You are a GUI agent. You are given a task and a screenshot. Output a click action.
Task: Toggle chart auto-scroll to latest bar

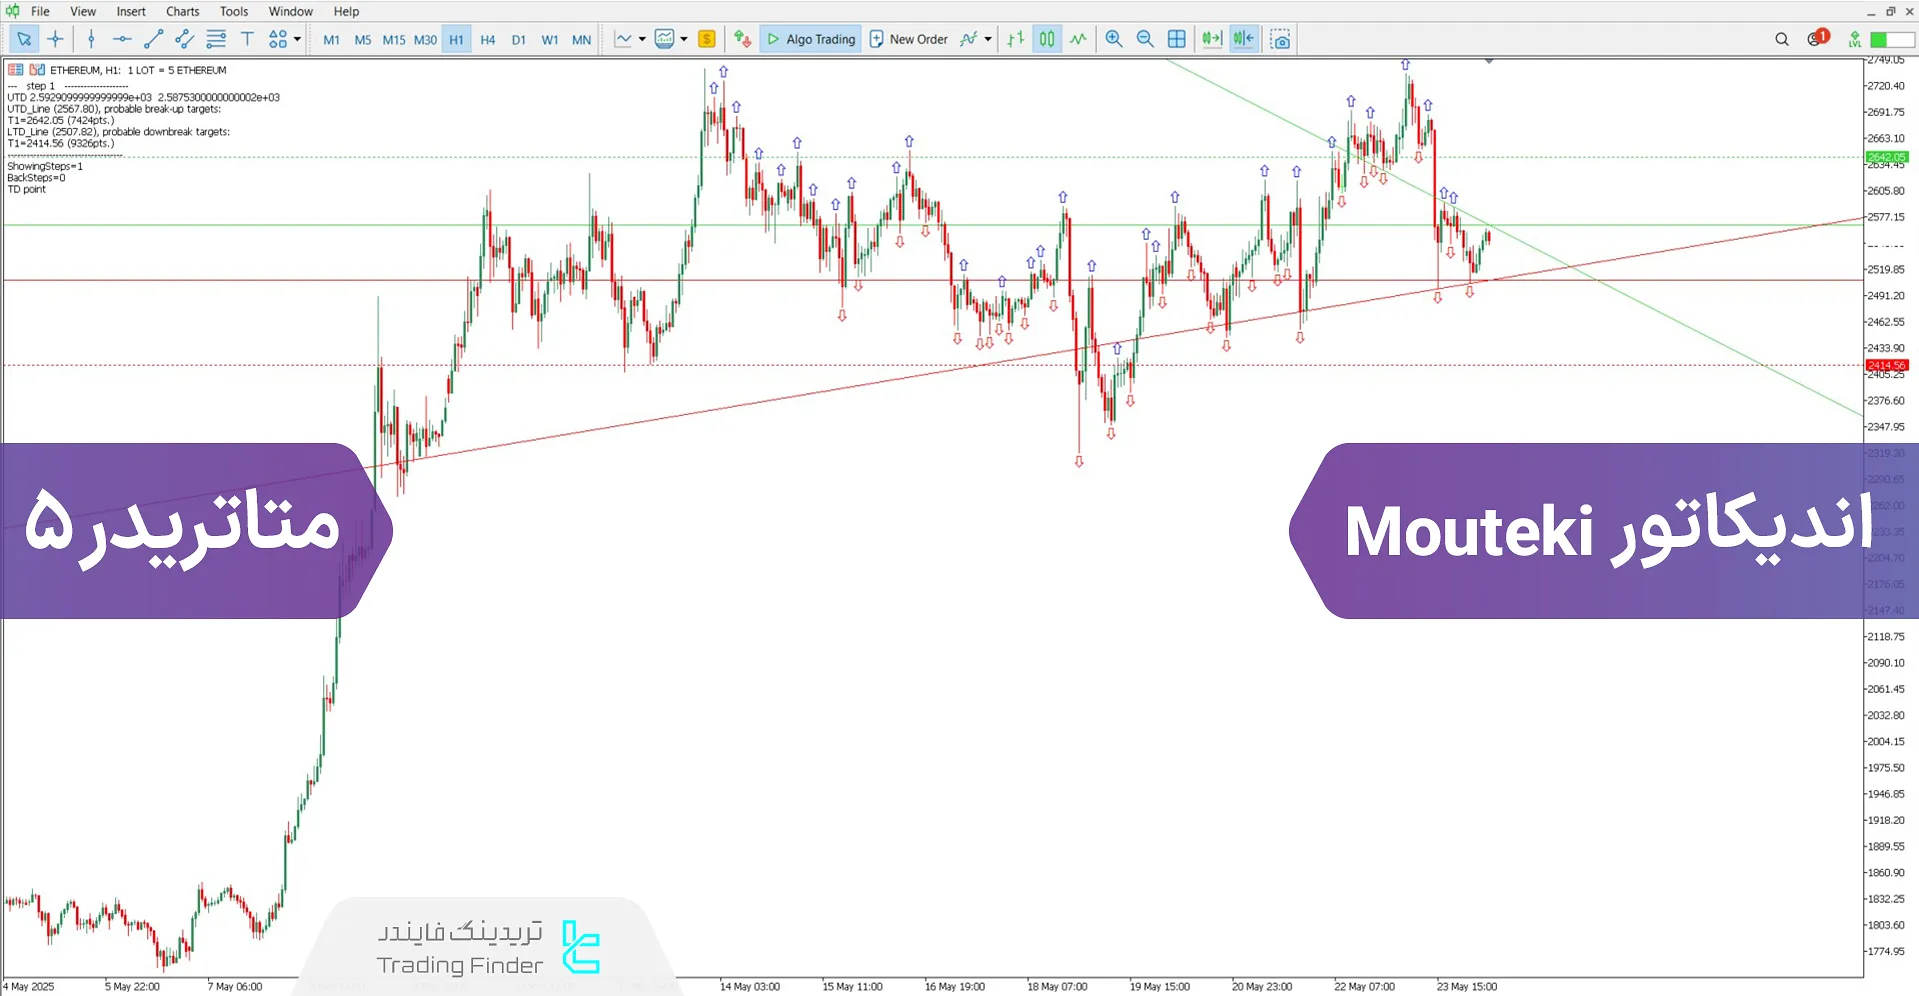coord(1212,39)
